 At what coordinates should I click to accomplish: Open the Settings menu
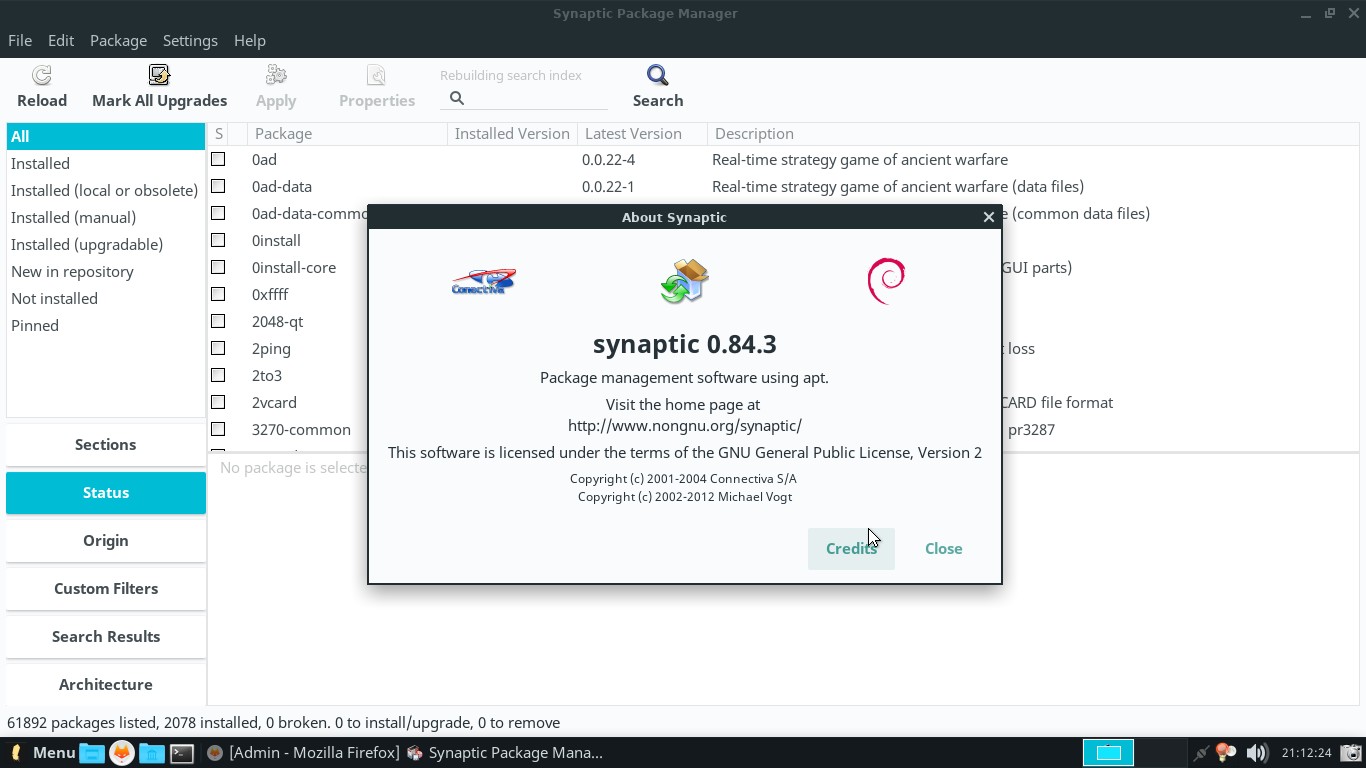click(x=190, y=41)
